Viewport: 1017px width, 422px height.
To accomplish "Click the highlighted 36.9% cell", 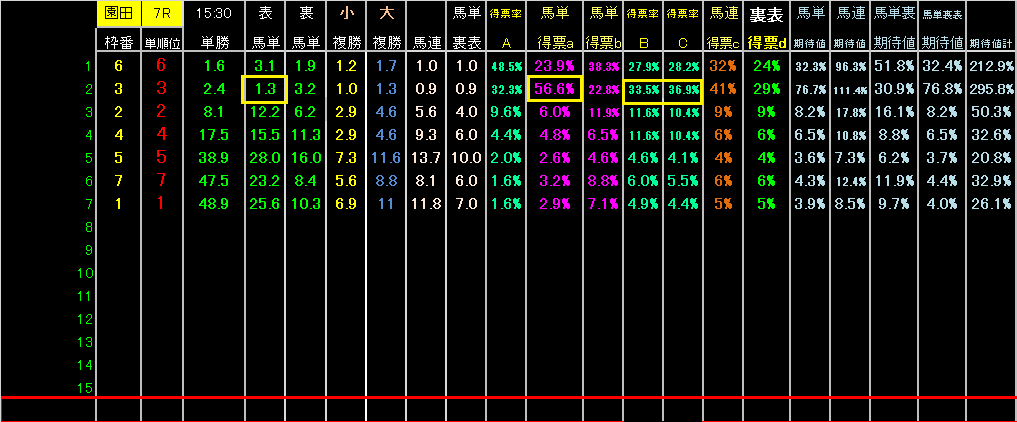I will pyautogui.click(x=682, y=90).
